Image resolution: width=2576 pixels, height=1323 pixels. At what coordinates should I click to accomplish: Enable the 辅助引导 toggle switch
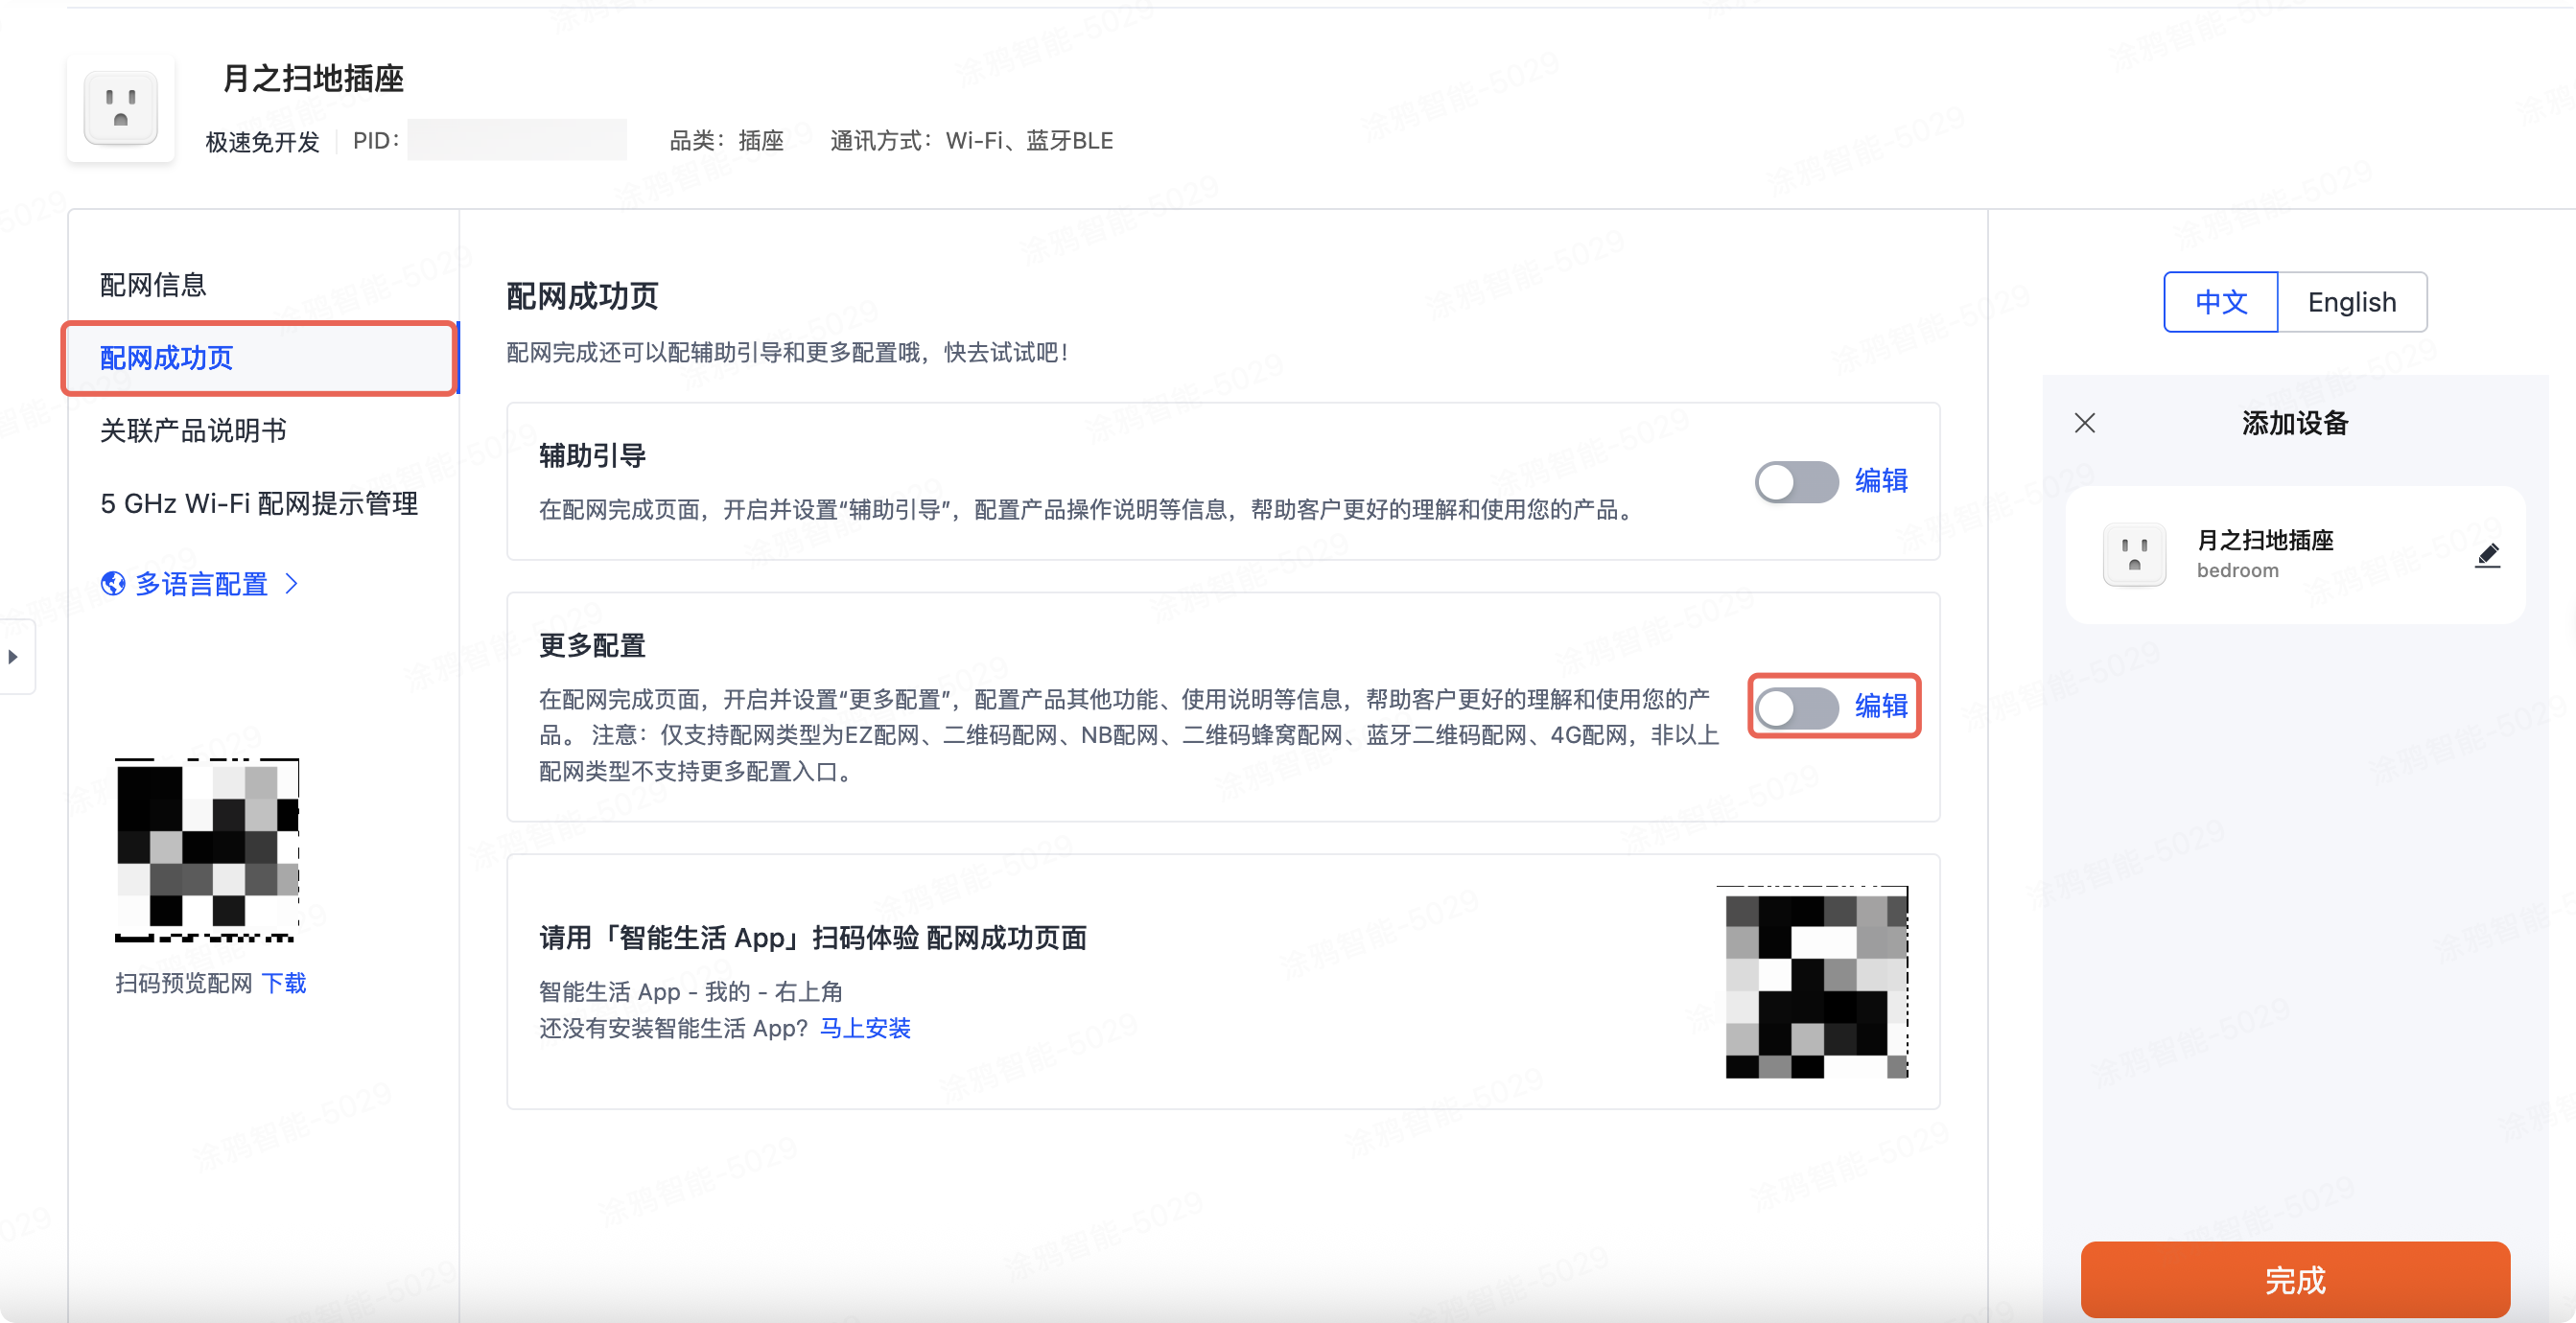[x=1796, y=482]
